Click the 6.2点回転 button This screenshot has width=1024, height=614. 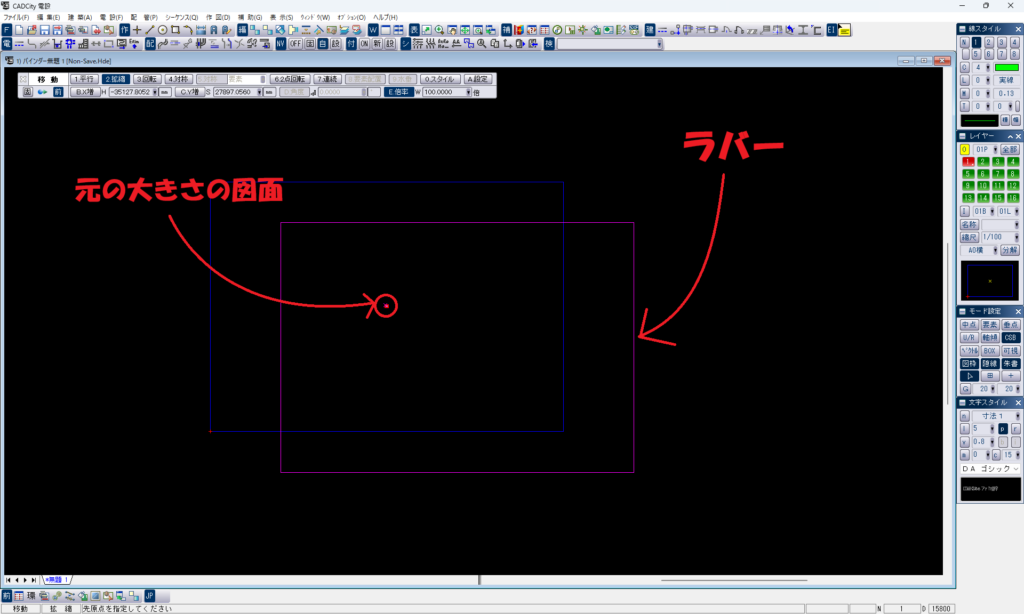click(x=289, y=79)
